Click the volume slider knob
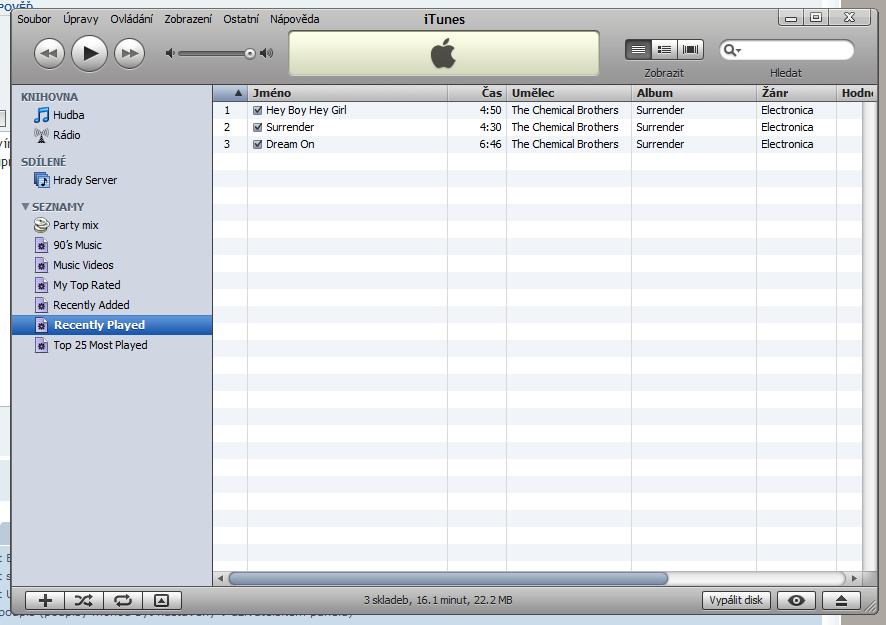The width and height of the screenshot is (886, 625). pyautogui.click(x=250, y=54)
